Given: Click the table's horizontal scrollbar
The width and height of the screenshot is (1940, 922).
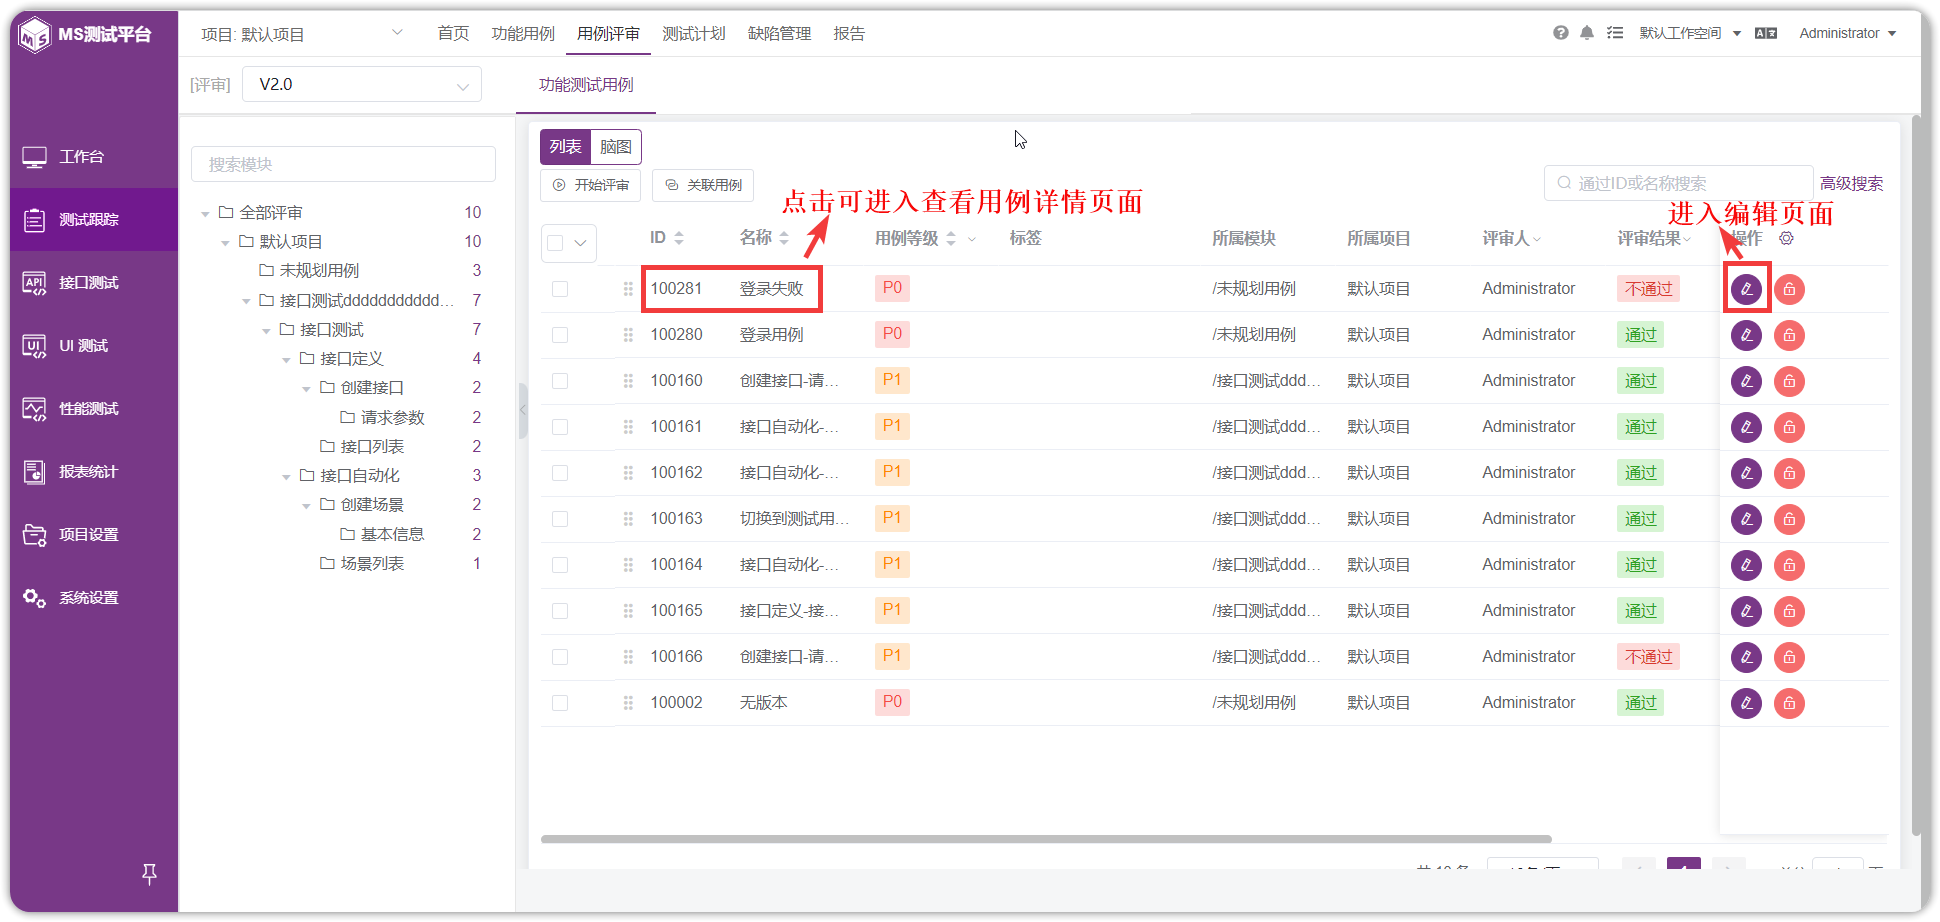Looking at the screenshot, I should (1046, 839).
